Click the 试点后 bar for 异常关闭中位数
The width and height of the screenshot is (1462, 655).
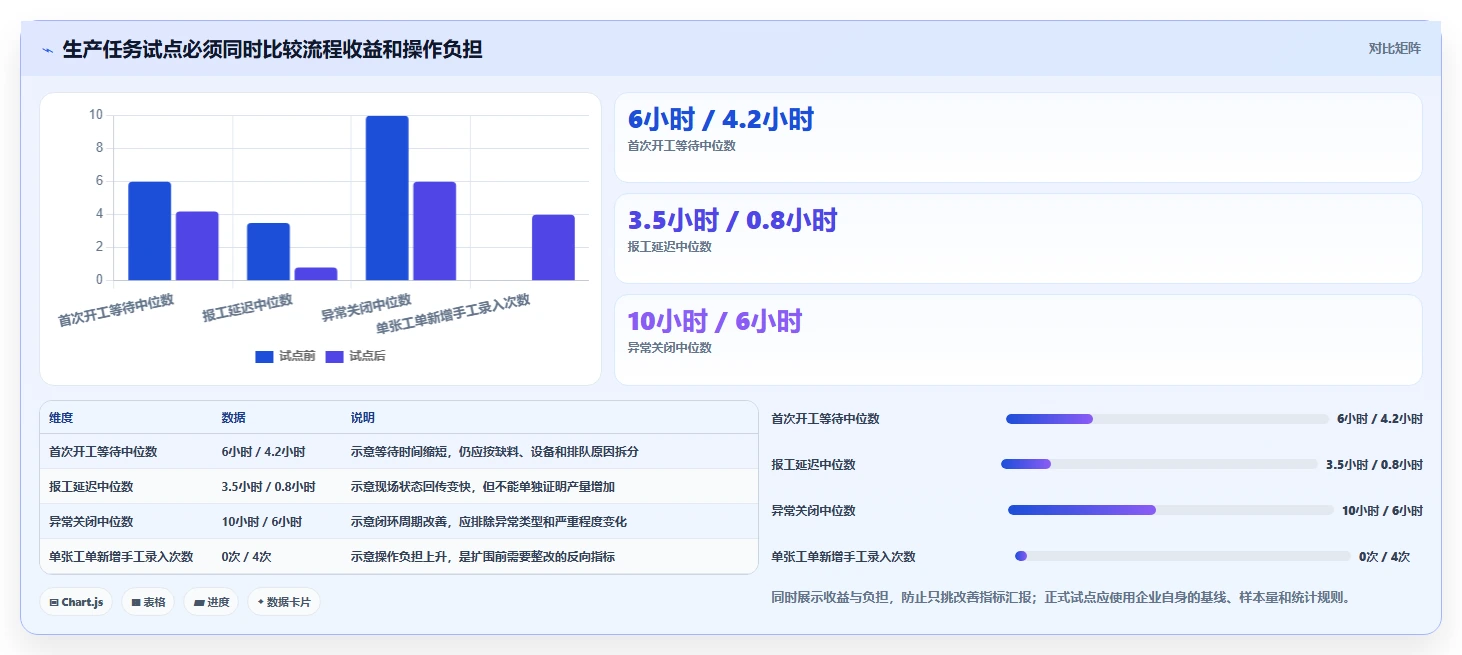pyautogui.click(x=435, y=231)
